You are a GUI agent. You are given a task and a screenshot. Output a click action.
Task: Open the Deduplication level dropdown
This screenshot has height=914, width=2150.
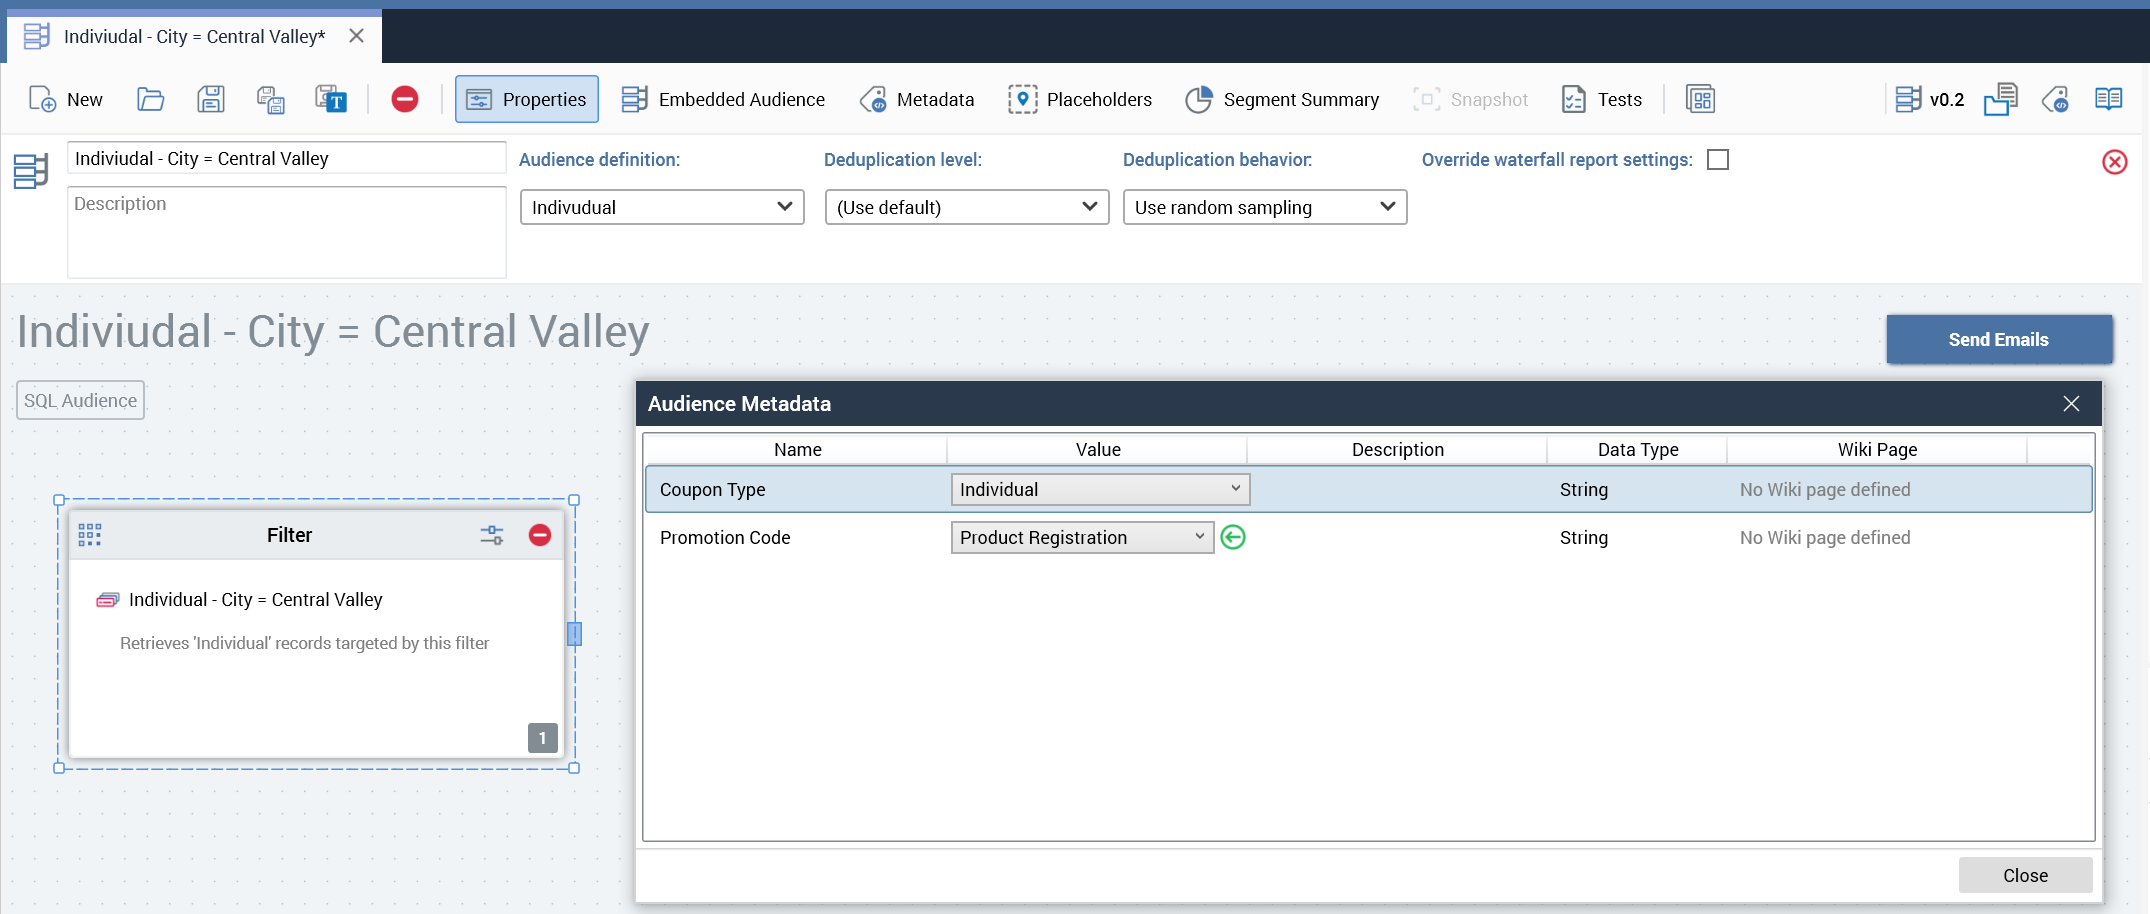966,207
